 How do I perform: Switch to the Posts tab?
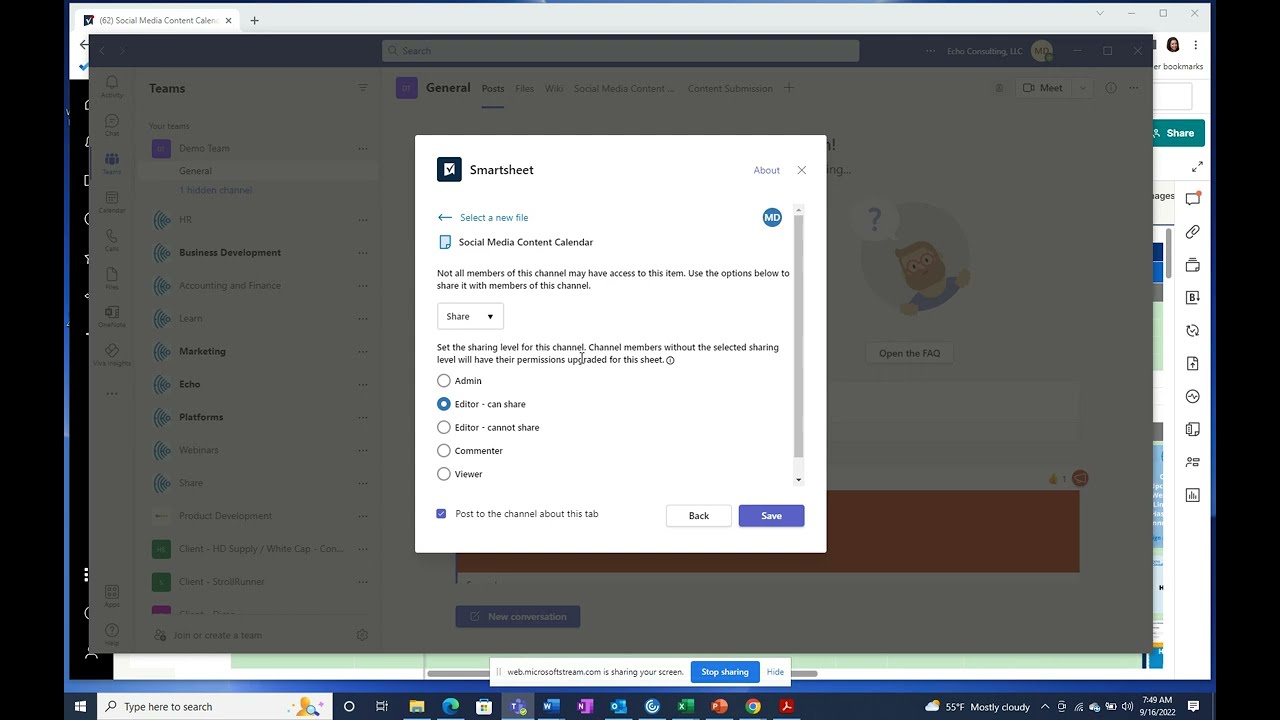(493, 89)
